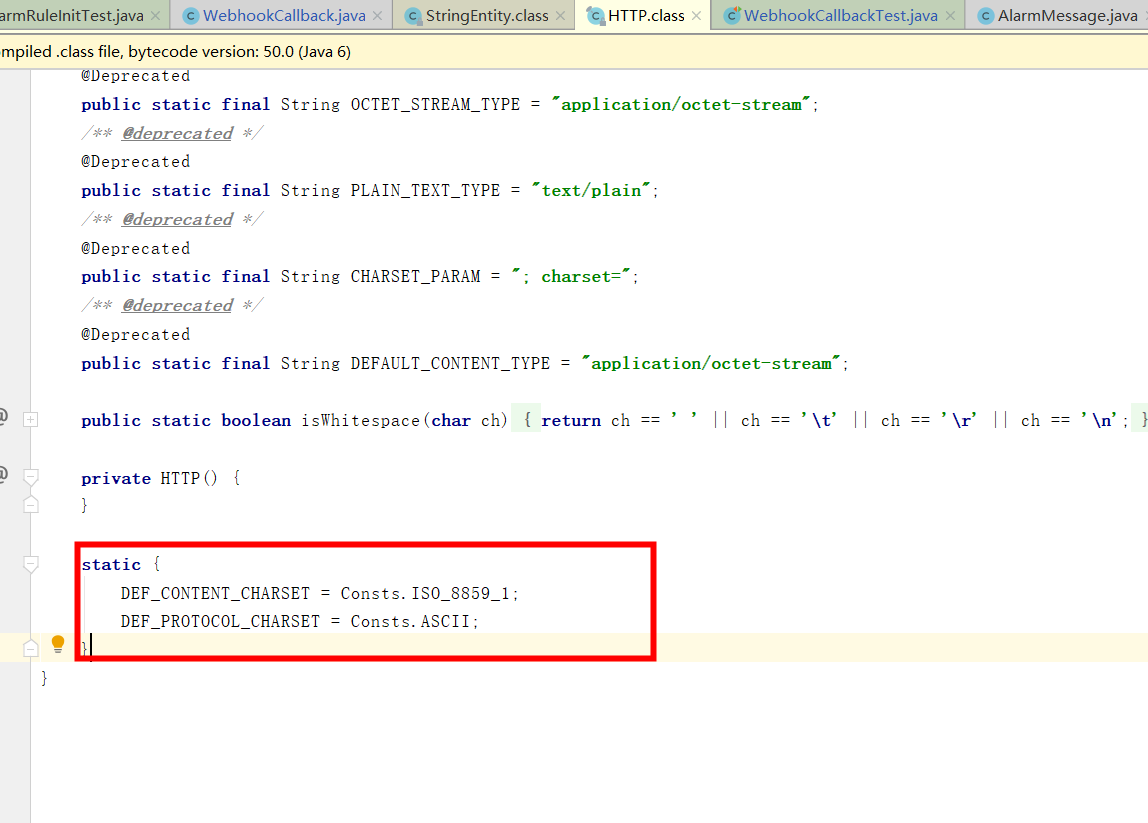Click the class icon on the HTTP.class tab

pos(595,16)
